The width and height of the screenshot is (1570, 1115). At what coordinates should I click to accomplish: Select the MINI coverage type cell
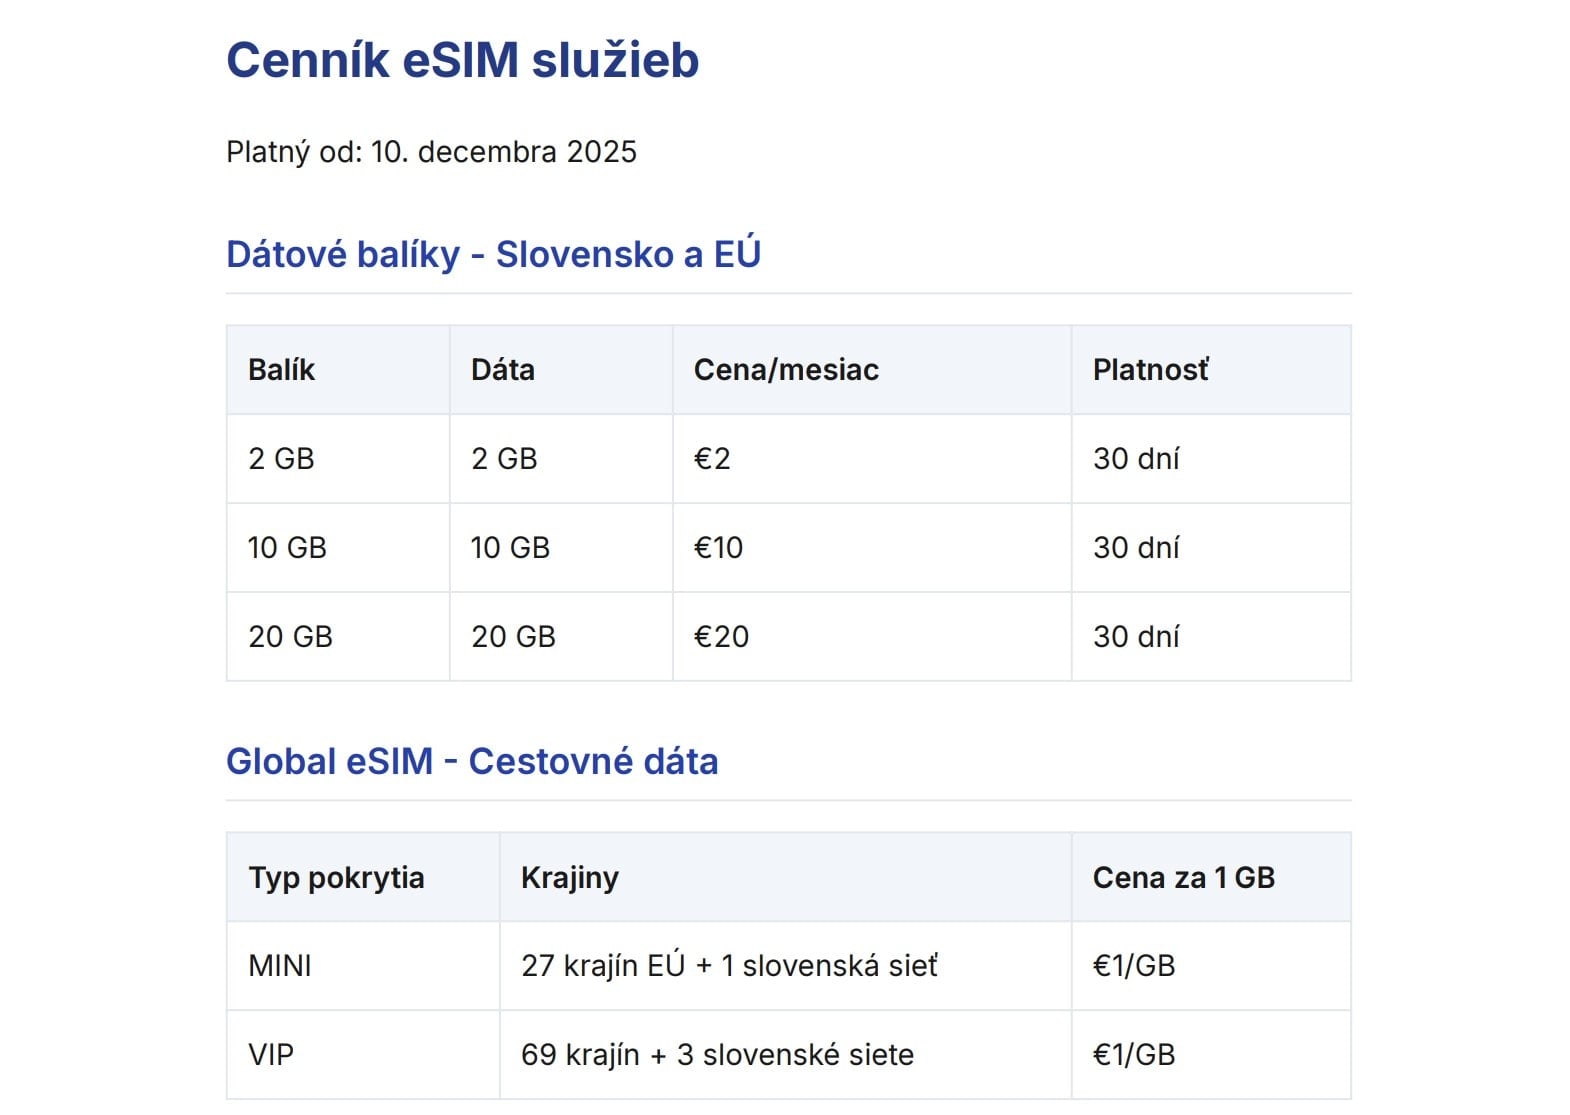click(x=280, y=966)
